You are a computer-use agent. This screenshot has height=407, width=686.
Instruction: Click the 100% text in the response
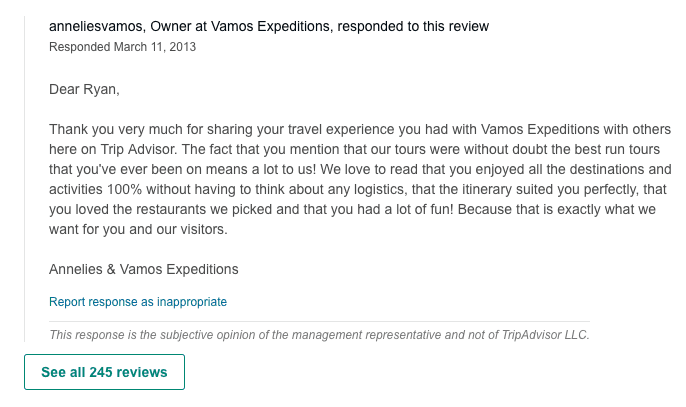[x=129, y=189]
